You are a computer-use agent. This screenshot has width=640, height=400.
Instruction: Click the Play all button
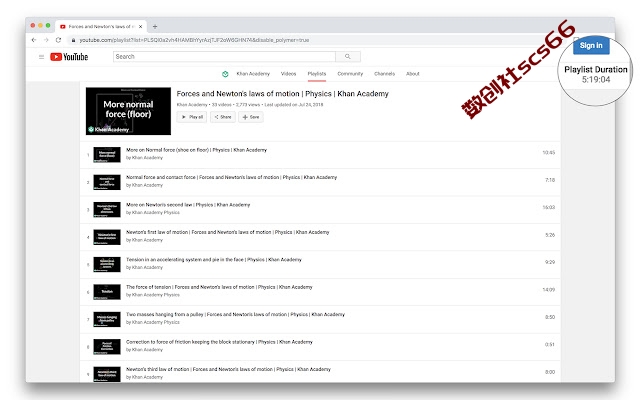192,117
